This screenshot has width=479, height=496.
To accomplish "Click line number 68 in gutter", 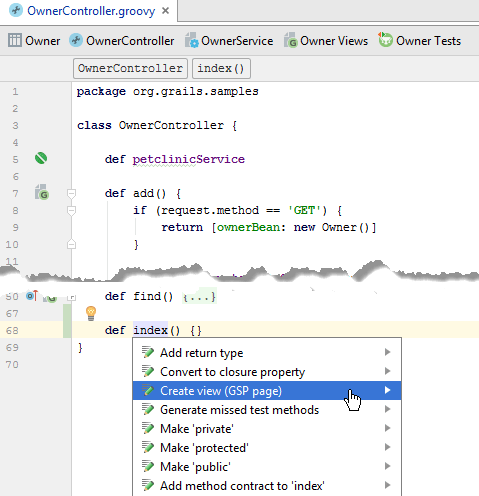I will [x=12, y=330].
